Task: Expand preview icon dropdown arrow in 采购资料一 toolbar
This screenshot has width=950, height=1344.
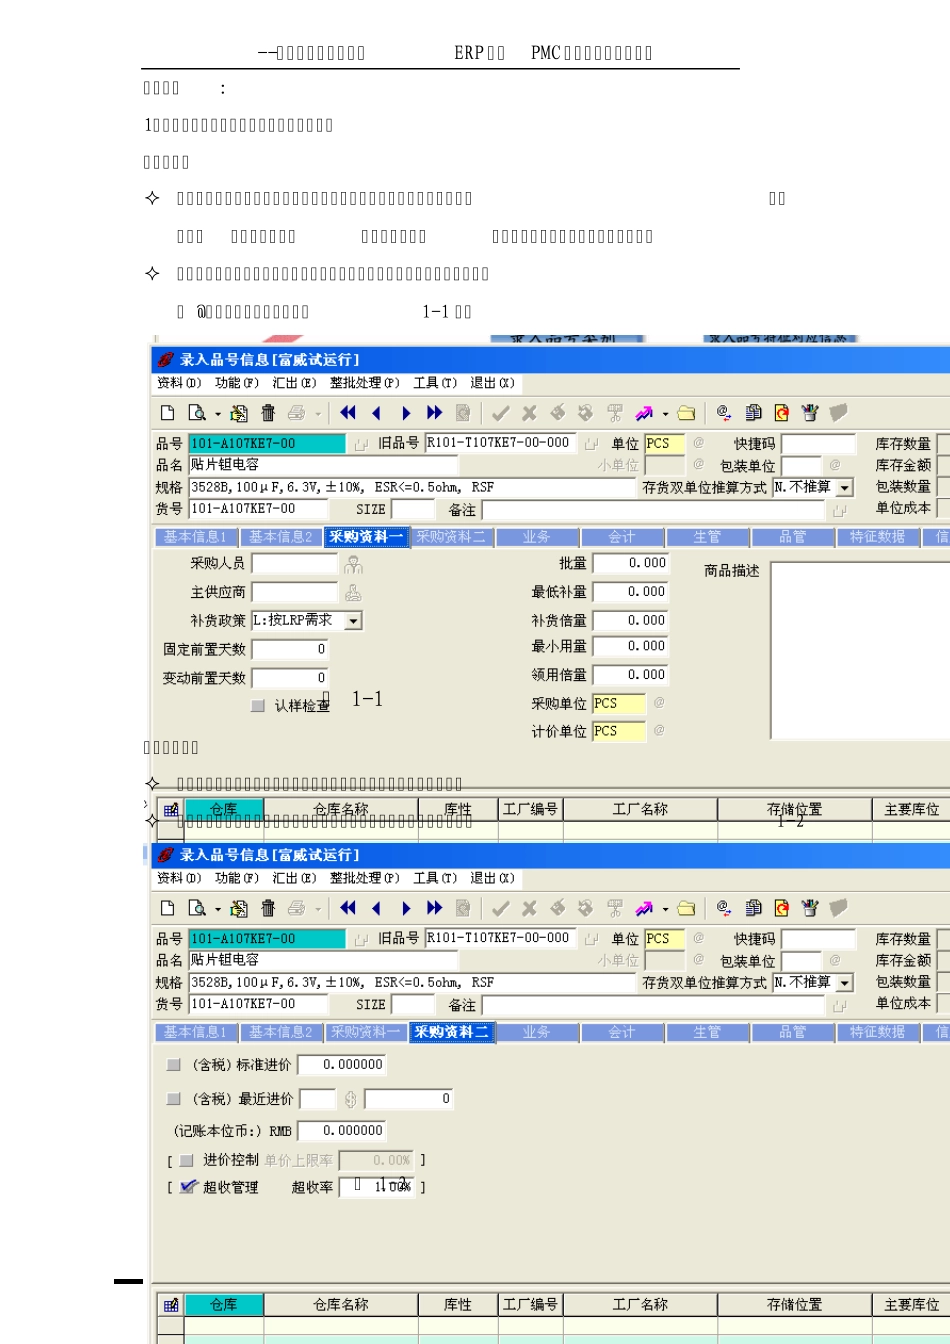Action: [217, 414]
